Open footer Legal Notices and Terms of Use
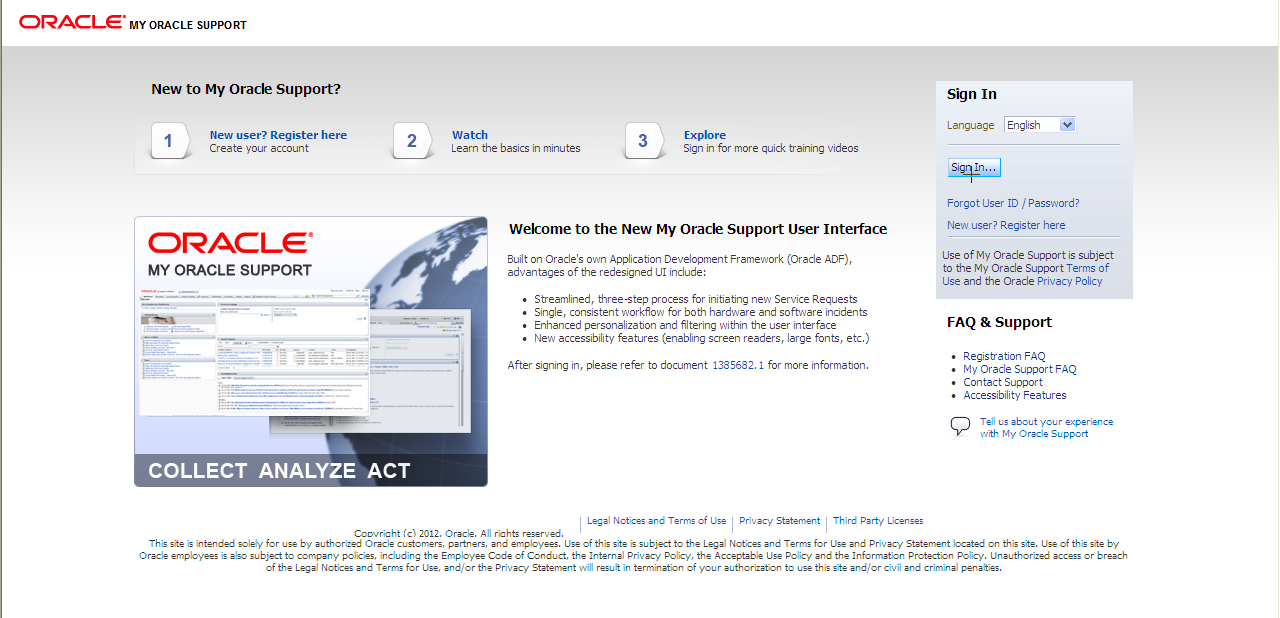Image resolution: width=1280 pixels, height=618 pixels. (656, 521)
